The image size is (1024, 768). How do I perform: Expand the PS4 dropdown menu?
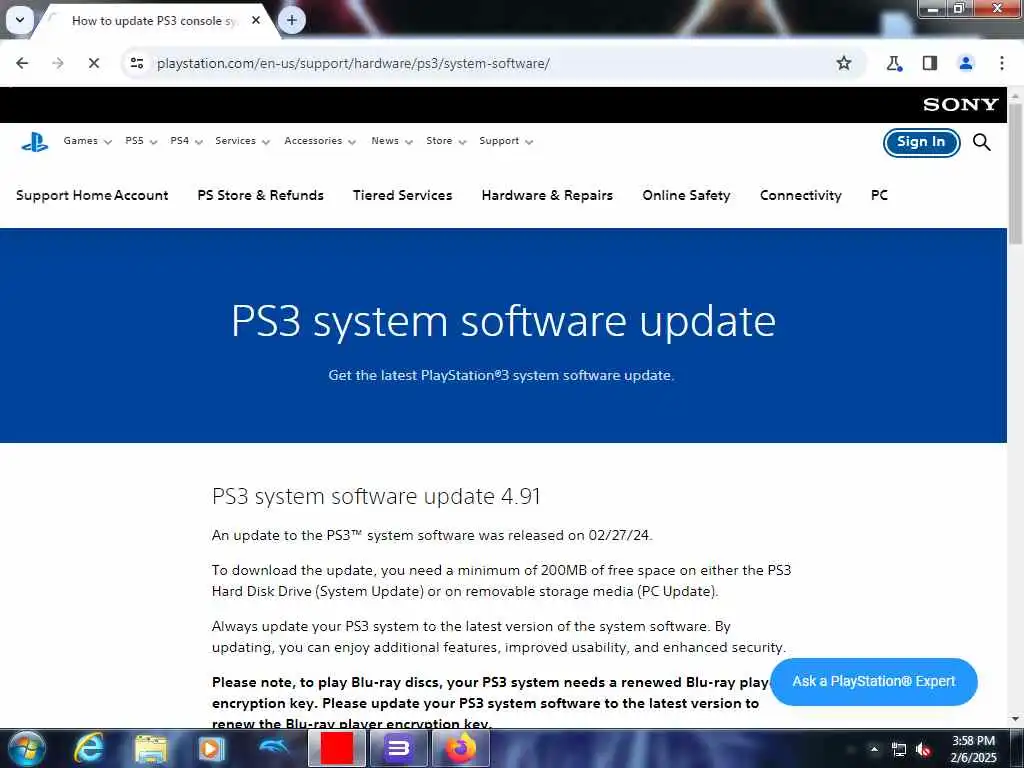186,141
